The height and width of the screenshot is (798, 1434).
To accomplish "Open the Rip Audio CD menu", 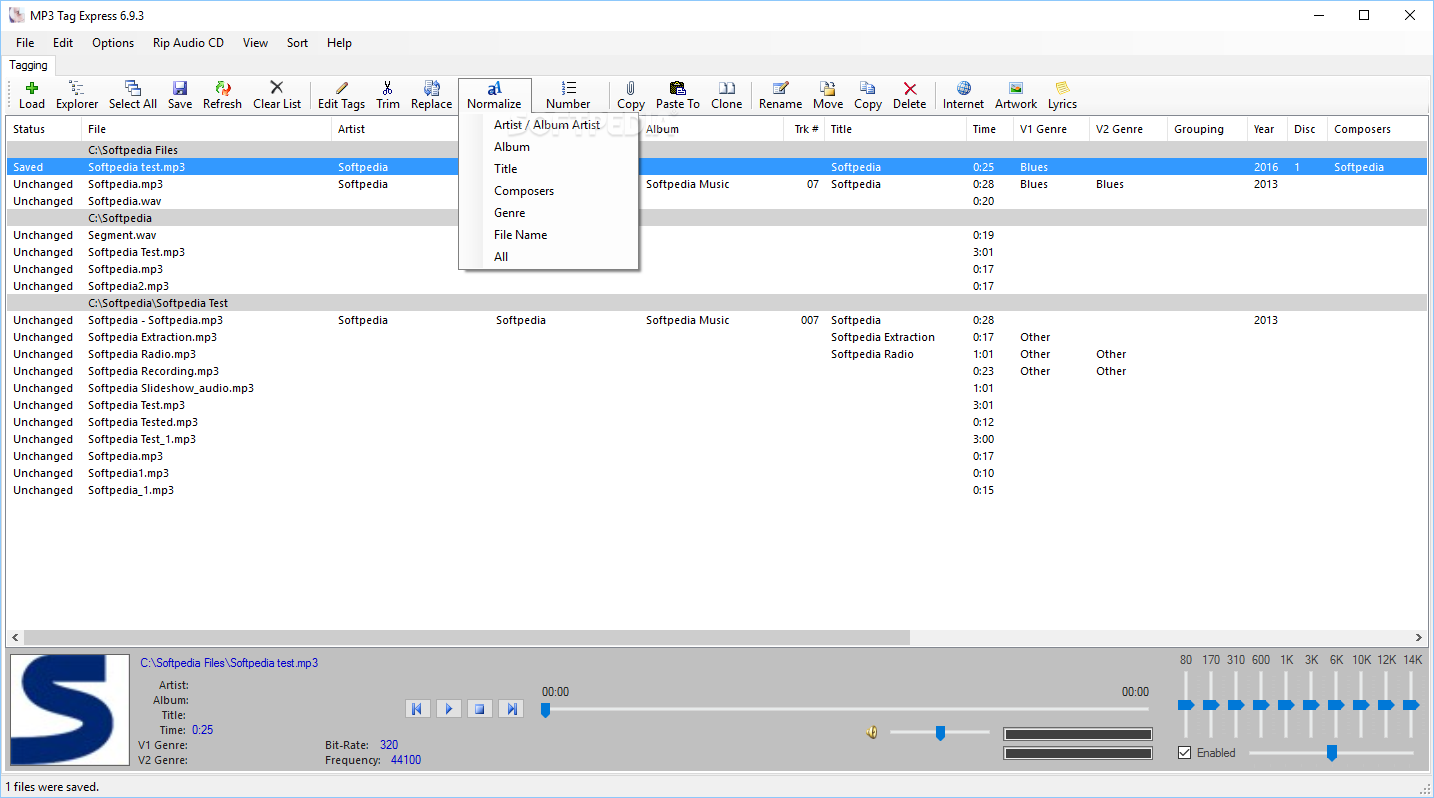I will (x=188, y=43).
